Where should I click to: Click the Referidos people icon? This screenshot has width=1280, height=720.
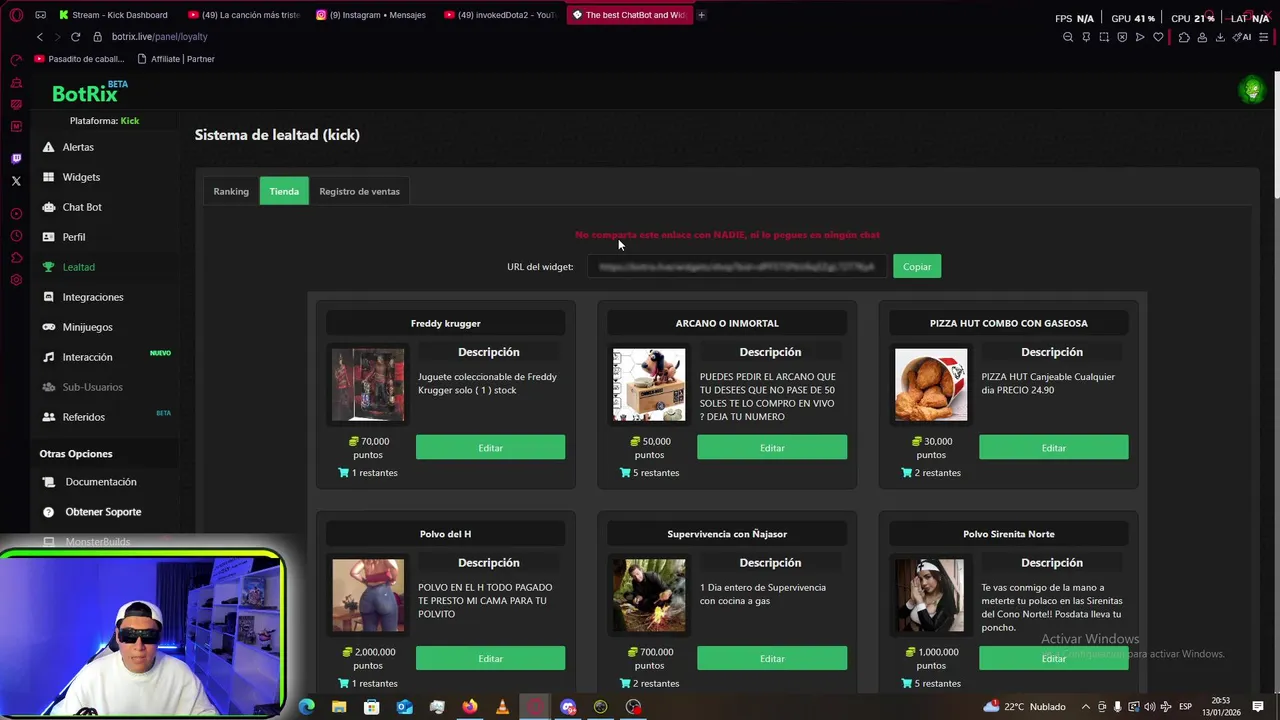48,417
